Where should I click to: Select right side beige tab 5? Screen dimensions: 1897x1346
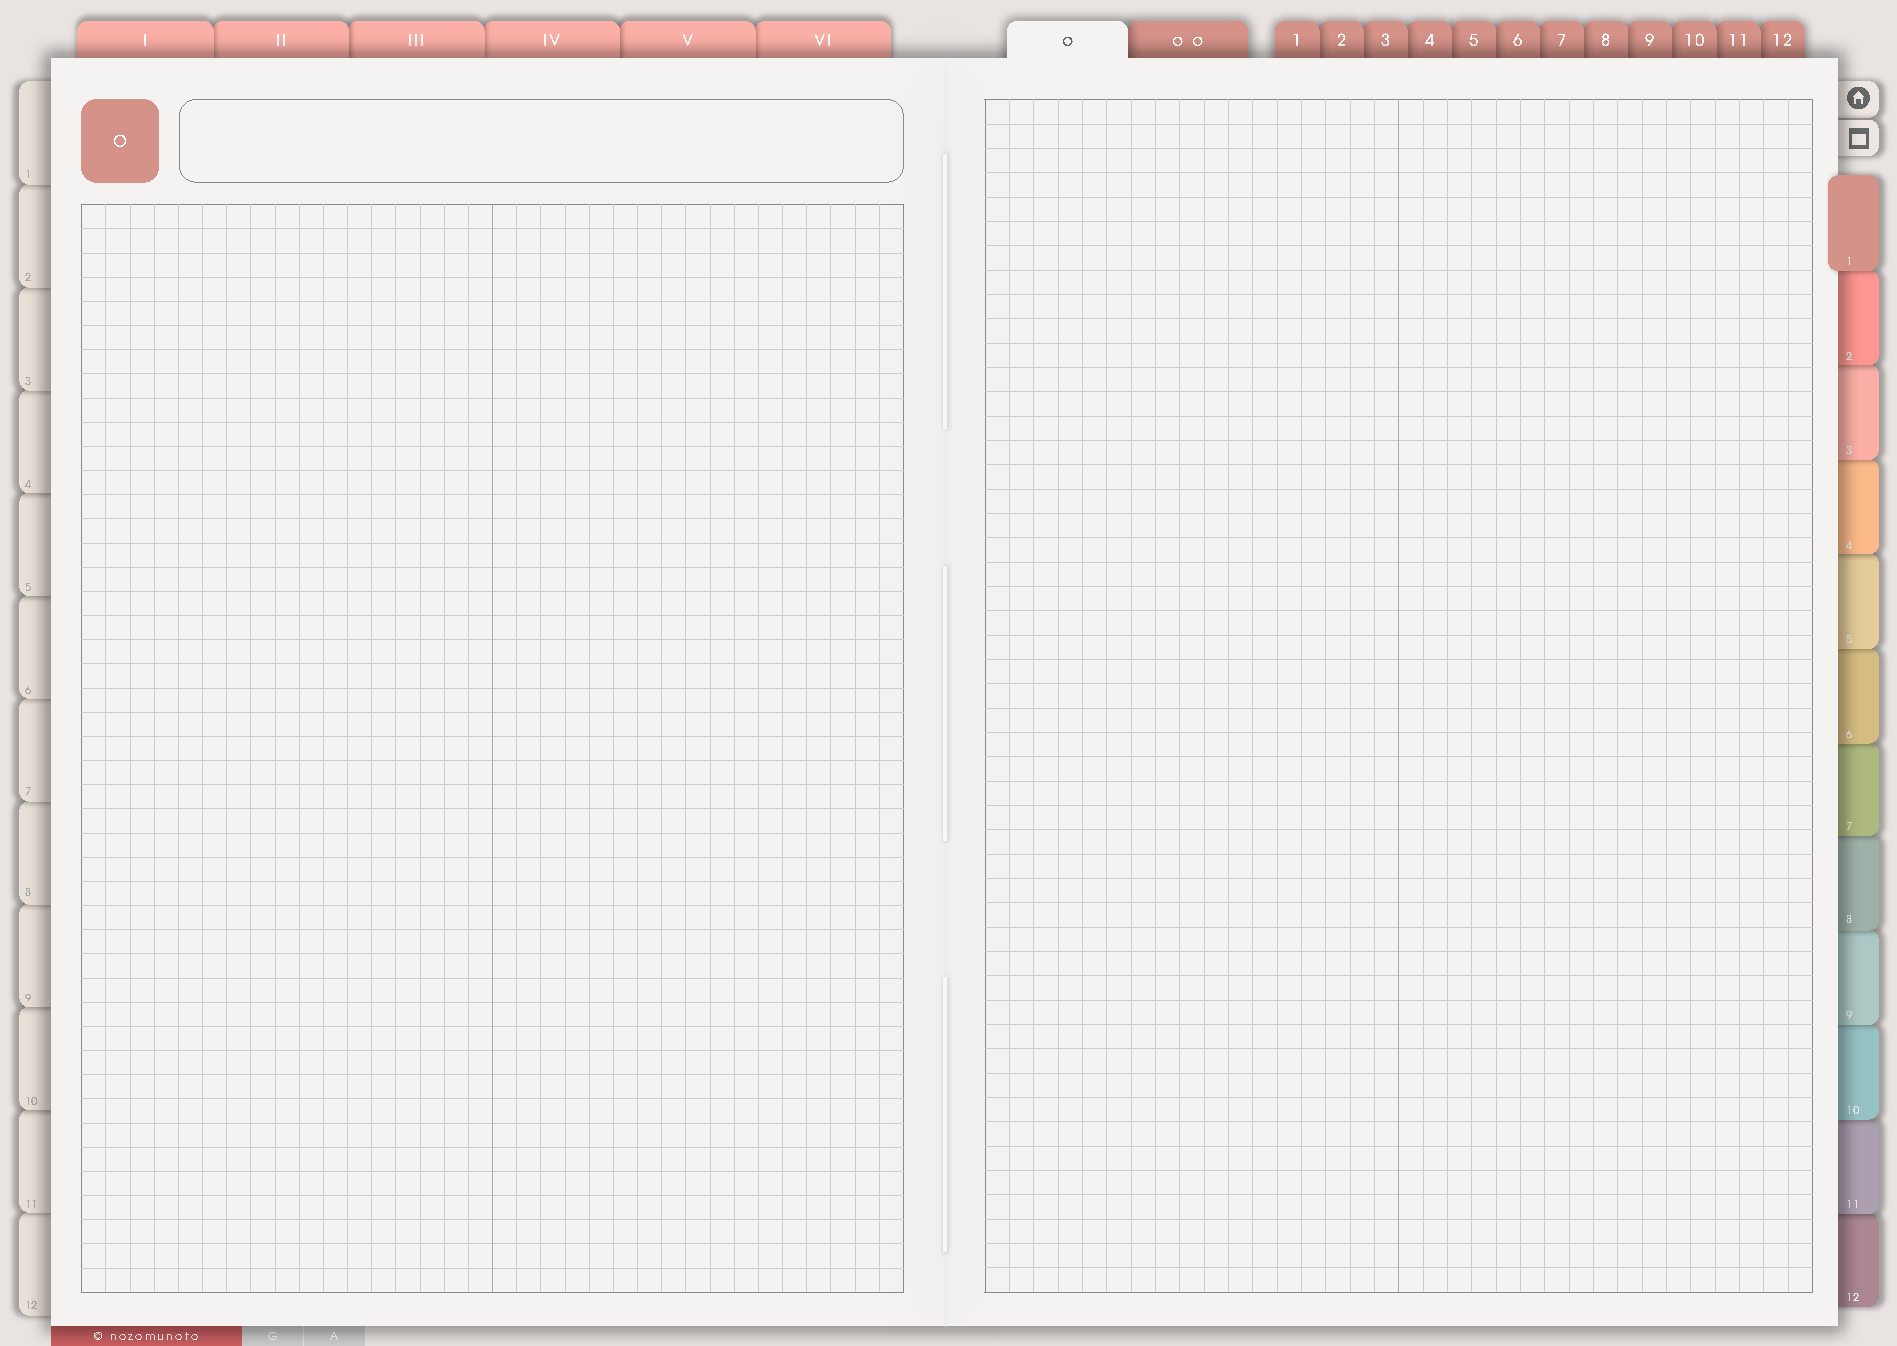1859,601
